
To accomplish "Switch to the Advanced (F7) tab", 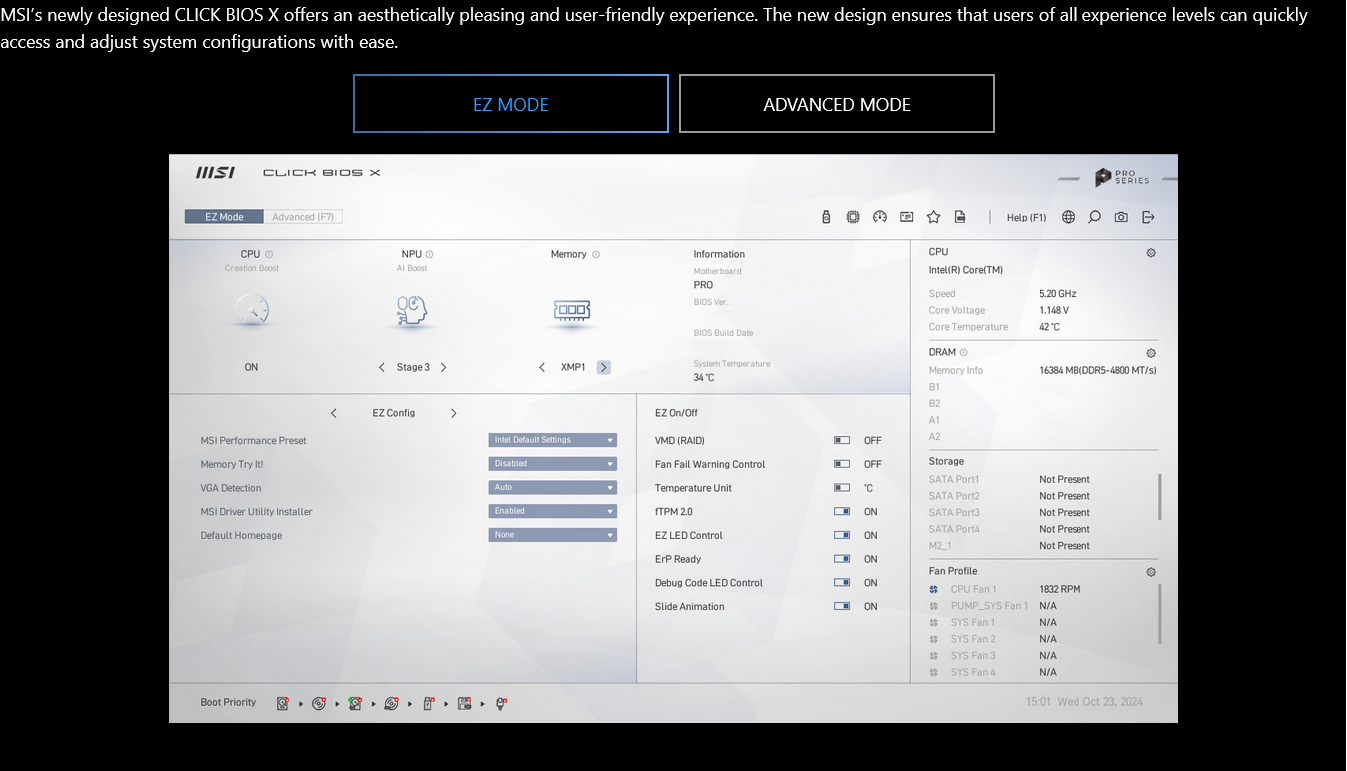I will pos(303,217).
